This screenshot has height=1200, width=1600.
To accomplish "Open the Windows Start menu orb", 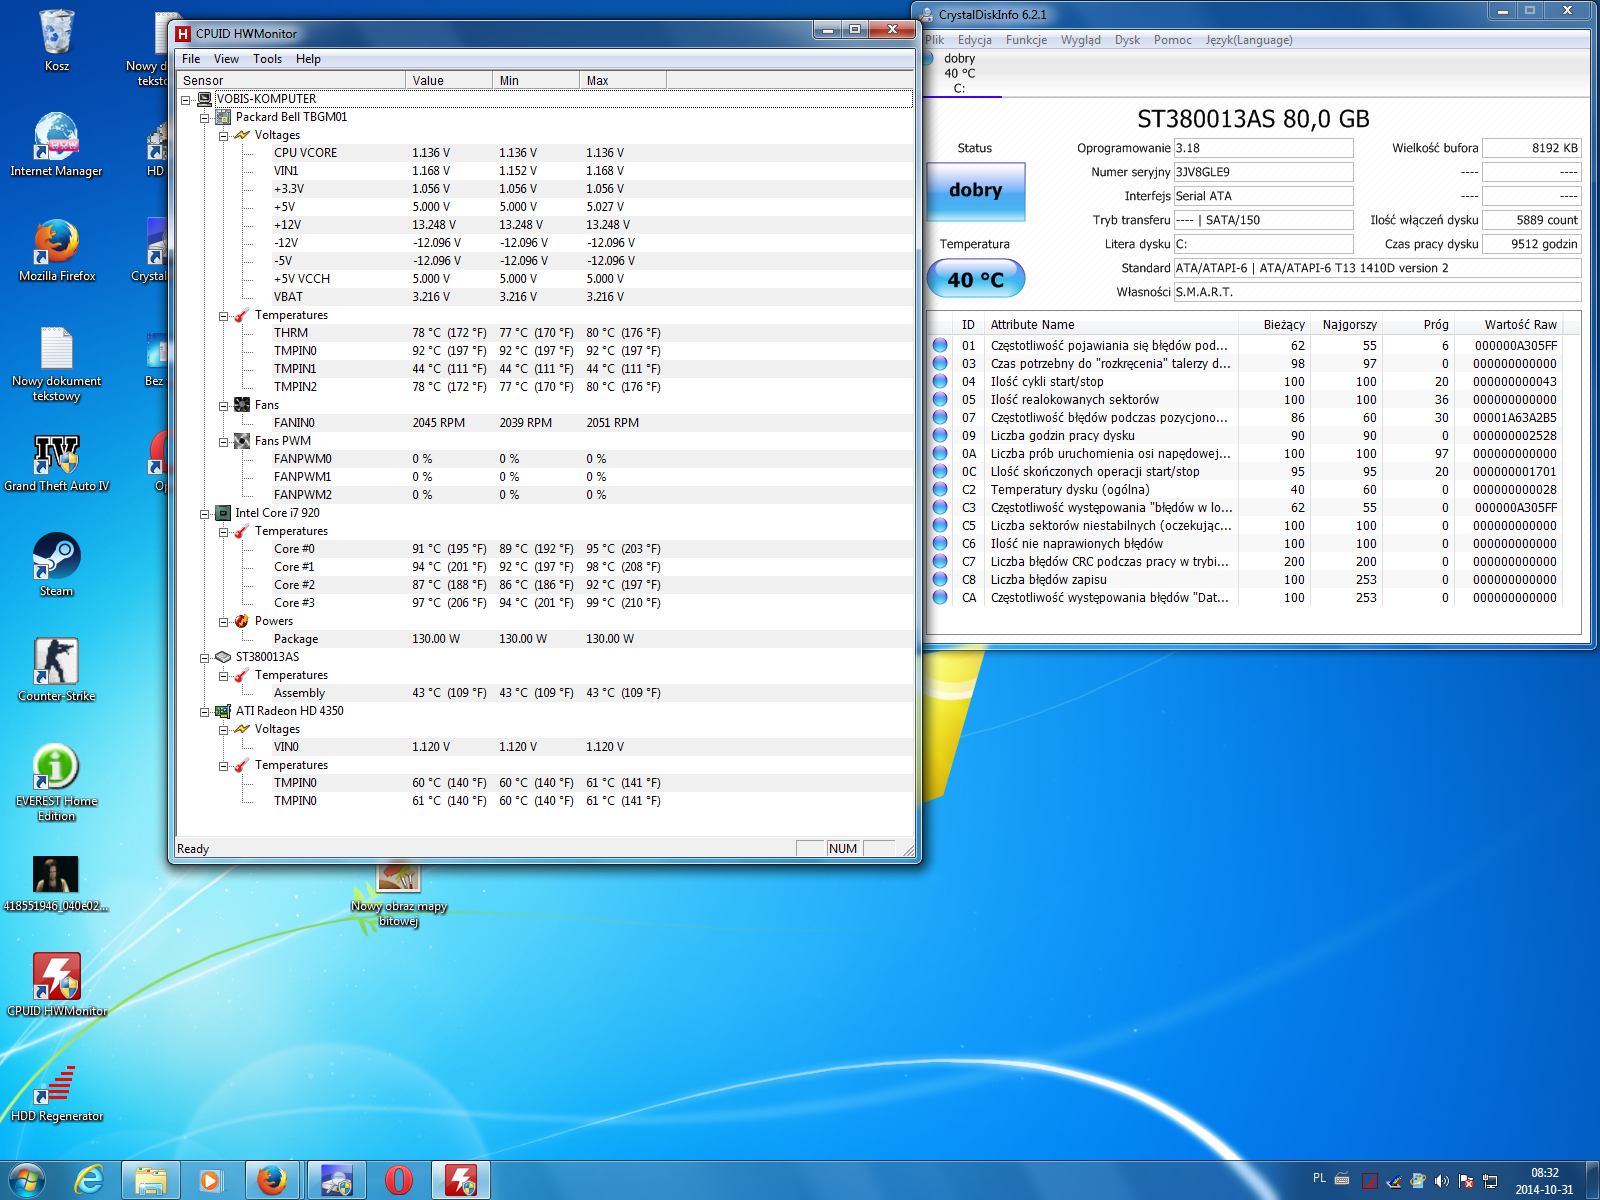I will click(x=27, y=1180).
